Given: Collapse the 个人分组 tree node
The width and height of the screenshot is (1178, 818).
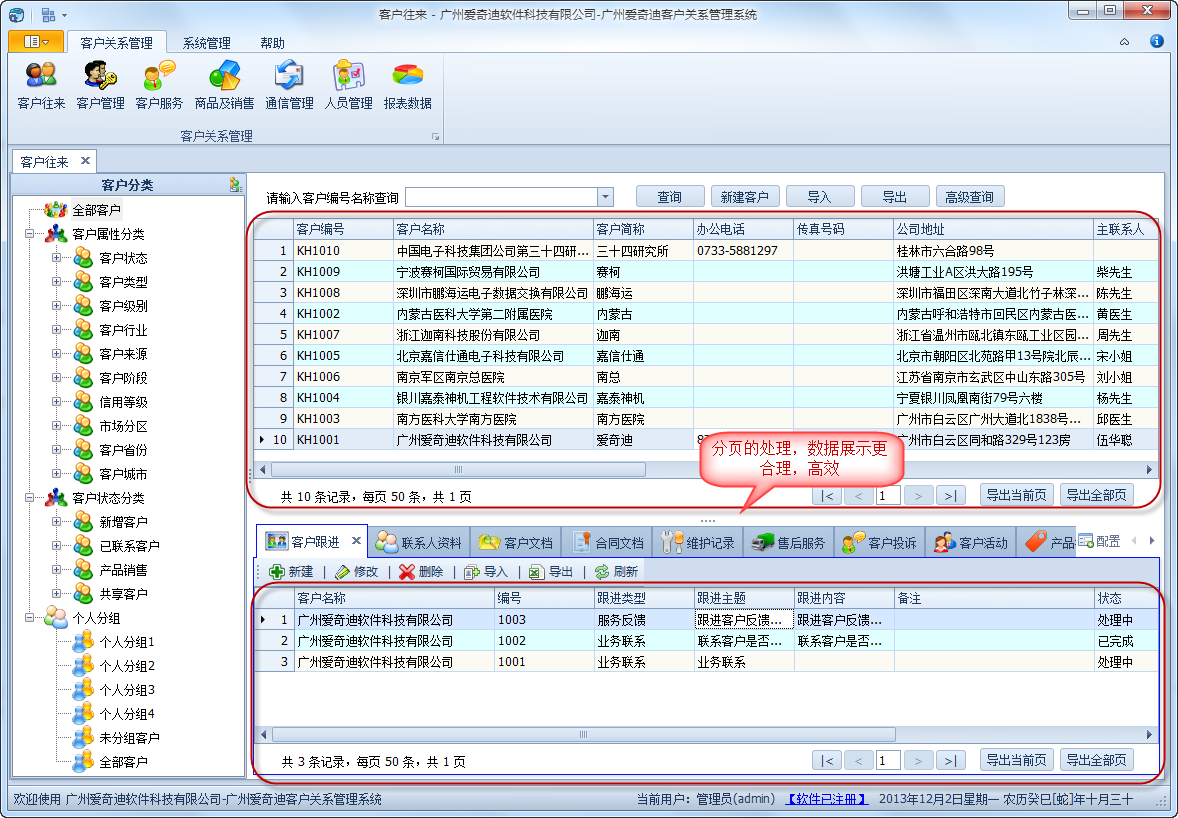Looking at the screenshot, I should 29,617.
